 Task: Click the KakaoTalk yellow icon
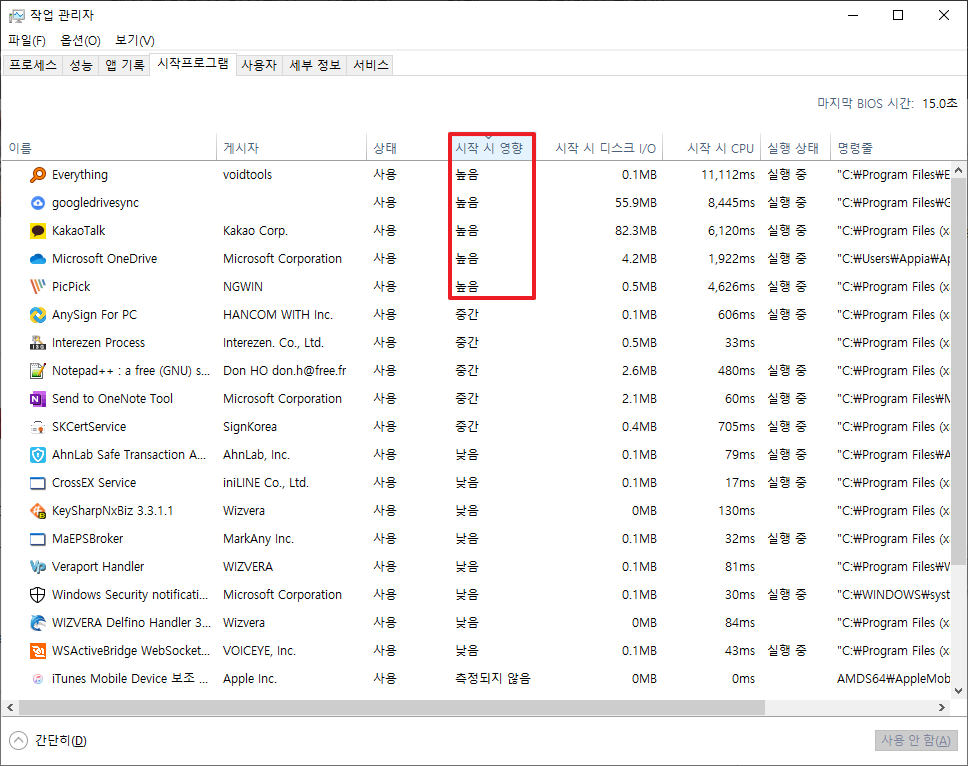38,231
